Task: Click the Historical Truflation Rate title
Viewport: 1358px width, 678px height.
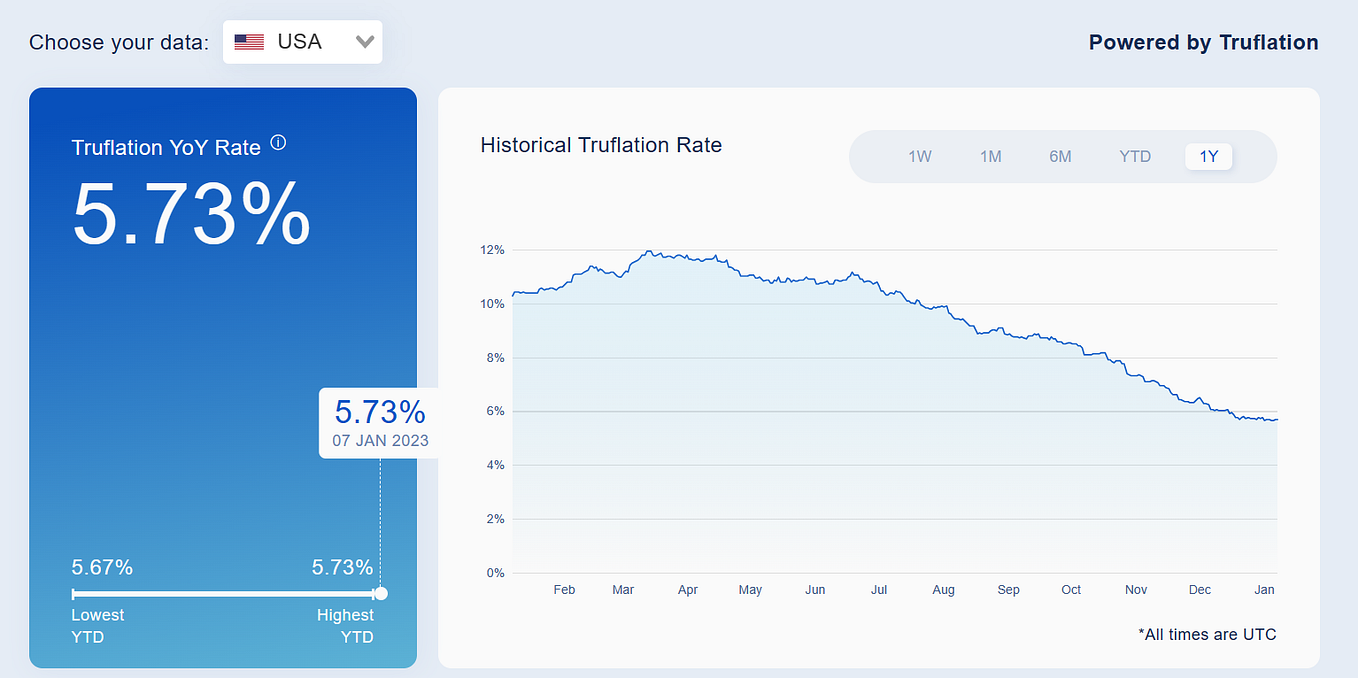Action: tap(600, 145)
